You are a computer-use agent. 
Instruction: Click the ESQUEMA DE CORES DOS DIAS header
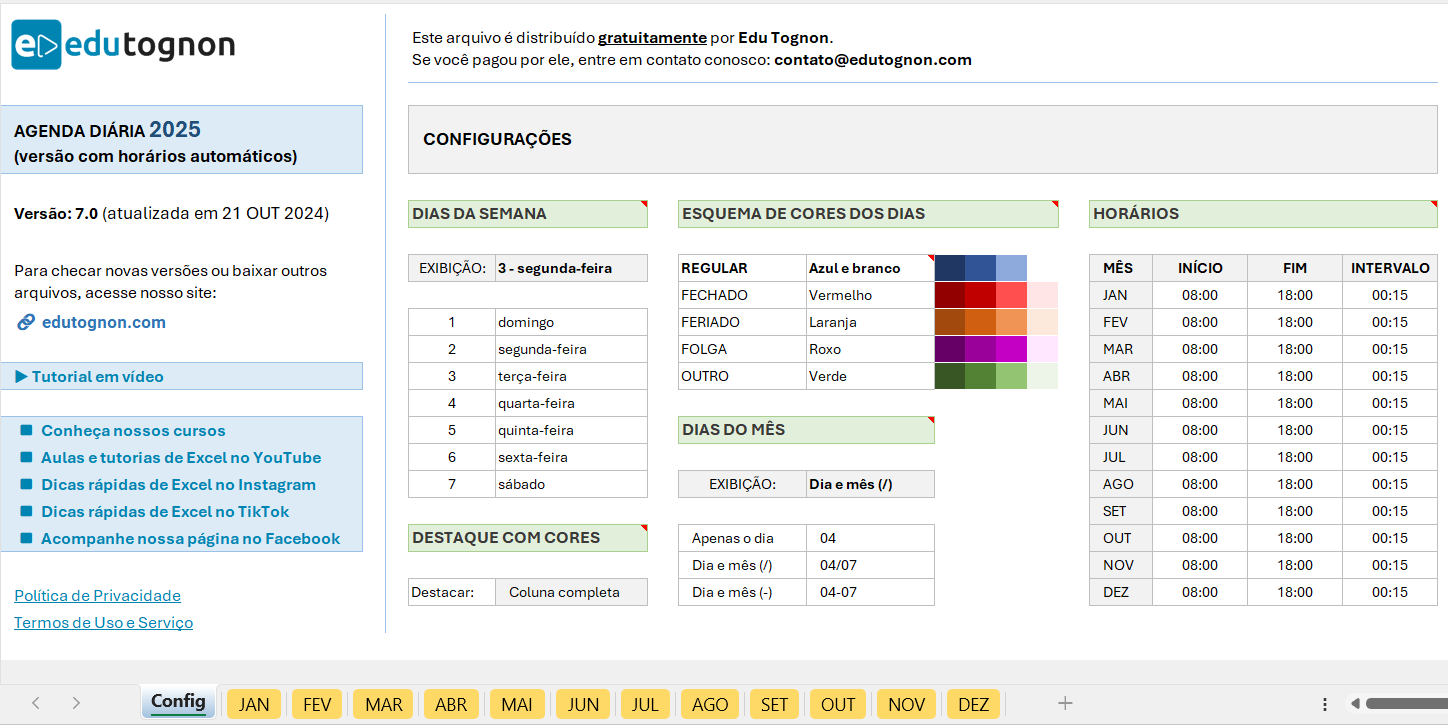868,214
